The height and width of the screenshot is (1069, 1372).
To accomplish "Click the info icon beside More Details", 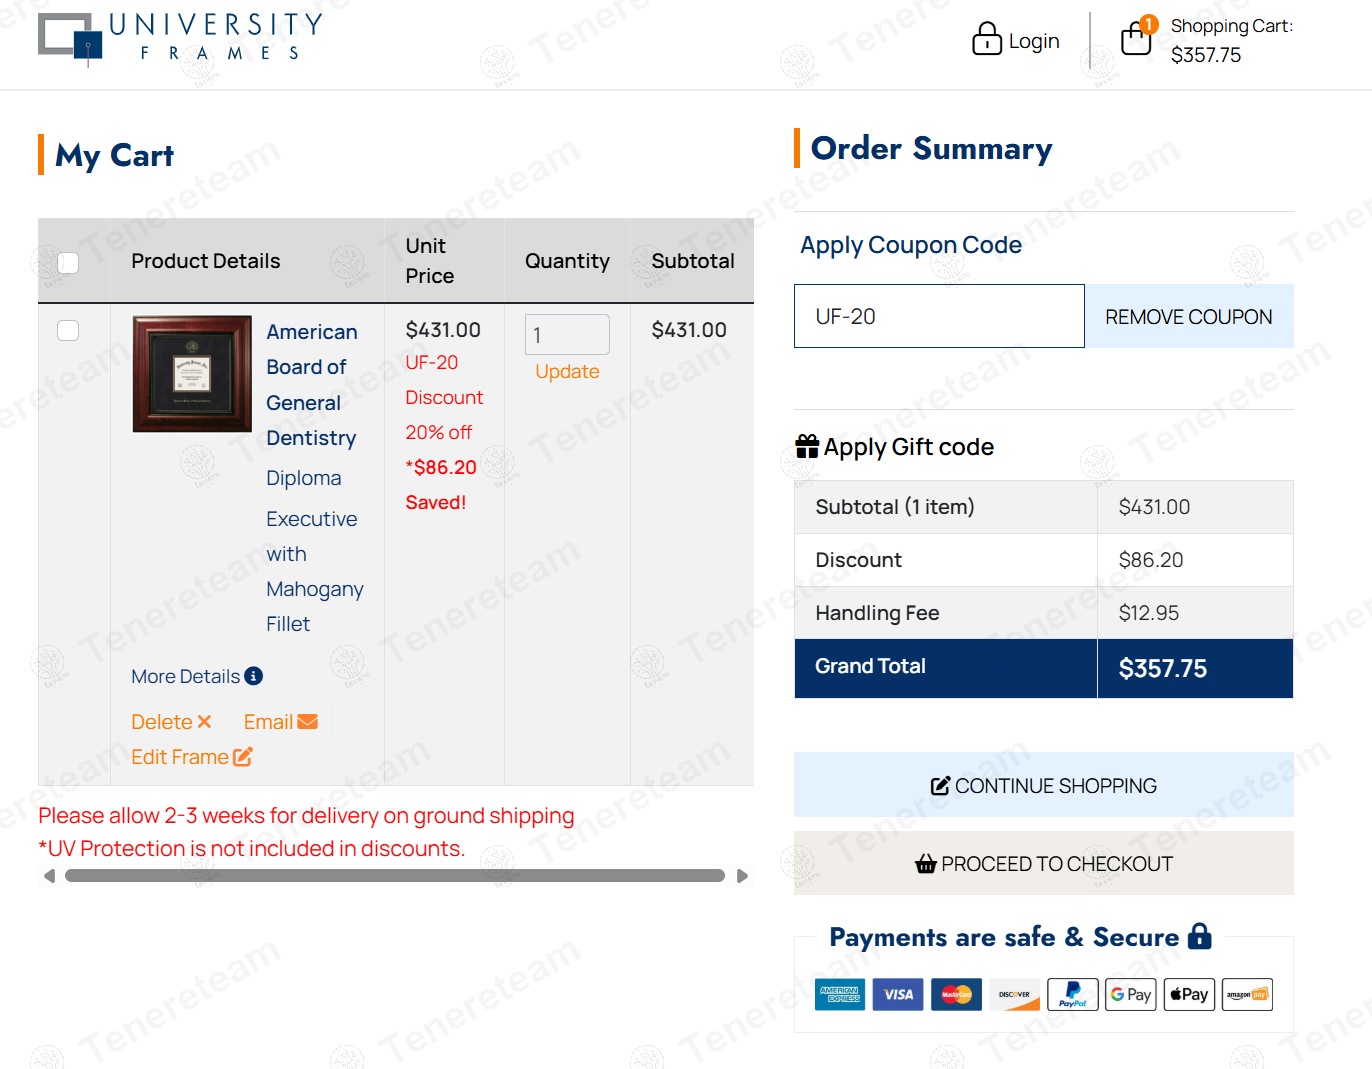I will coord(254,676).
